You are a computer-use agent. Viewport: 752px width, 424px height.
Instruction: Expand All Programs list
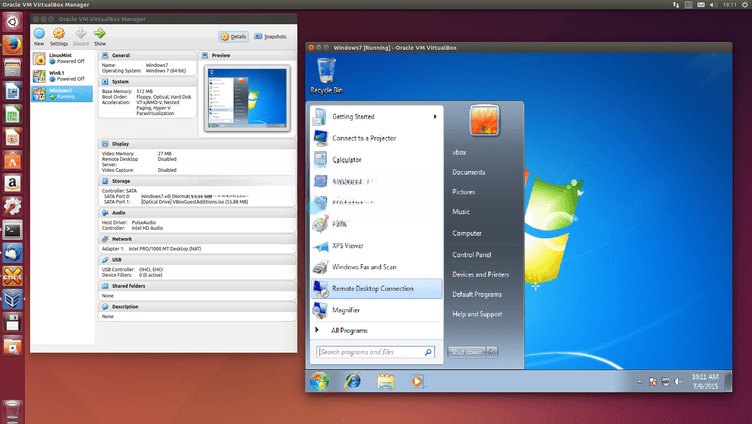[x=376, y=330]
